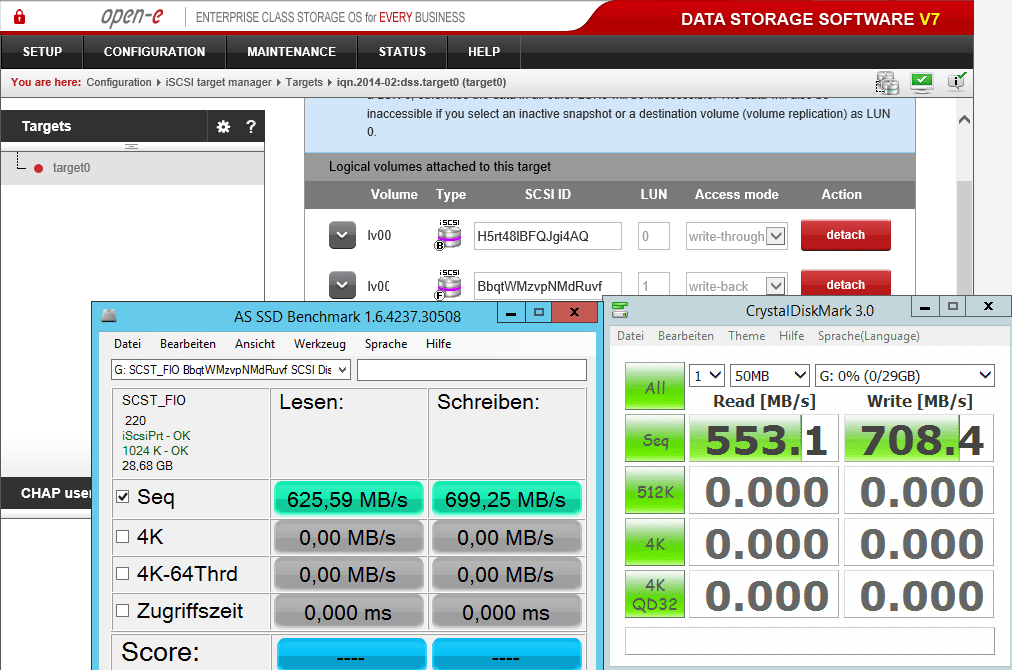Run the Seq test in CrystalDiskMark
This screenshot has height=670, width=1012.
654,439
